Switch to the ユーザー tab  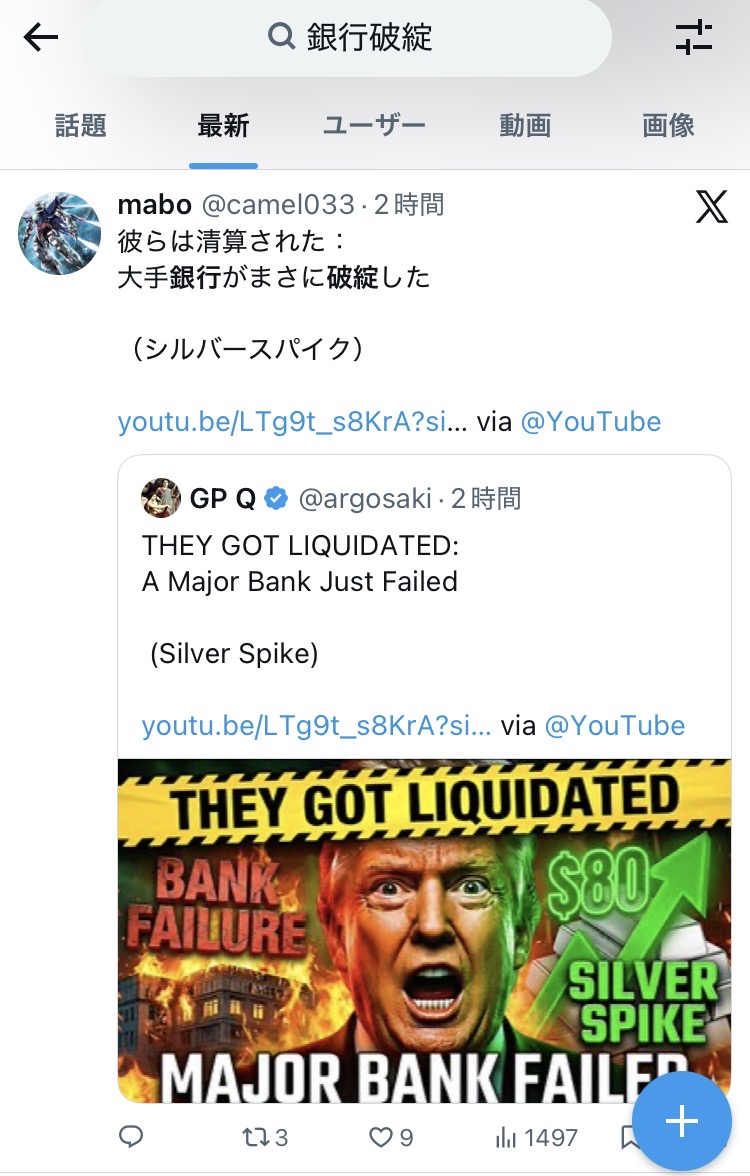(x=374, y=126)
